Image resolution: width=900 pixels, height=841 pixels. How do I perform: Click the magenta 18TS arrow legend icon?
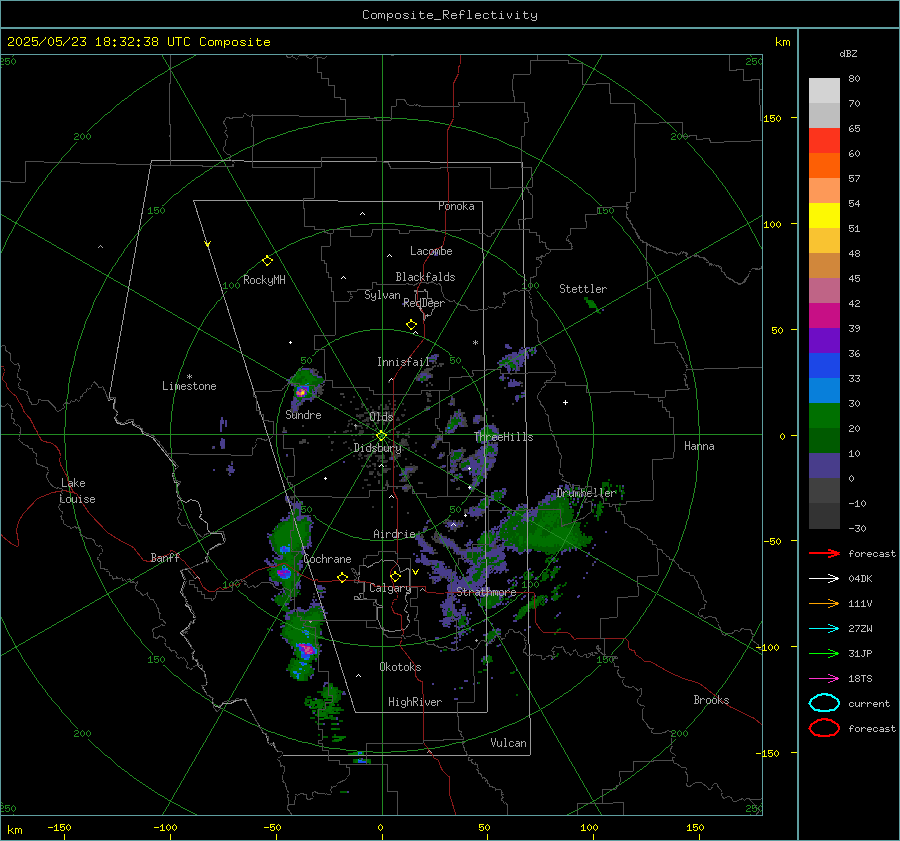point(824,679)
